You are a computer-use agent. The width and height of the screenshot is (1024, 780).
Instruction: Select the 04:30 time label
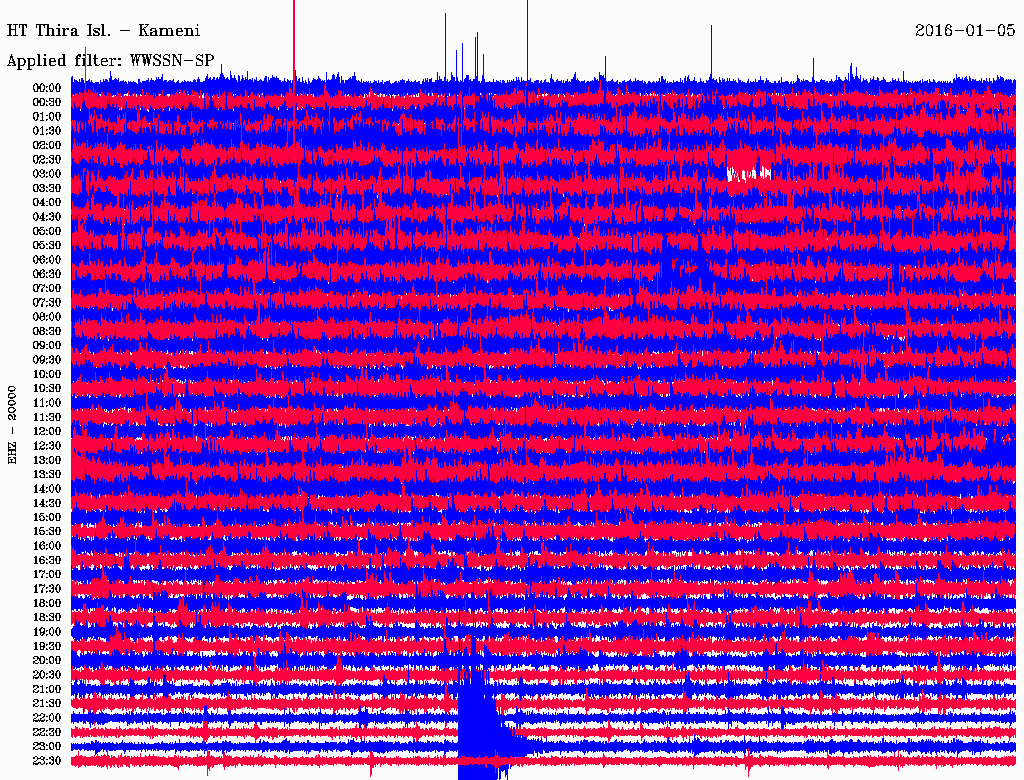pos(47,216)
